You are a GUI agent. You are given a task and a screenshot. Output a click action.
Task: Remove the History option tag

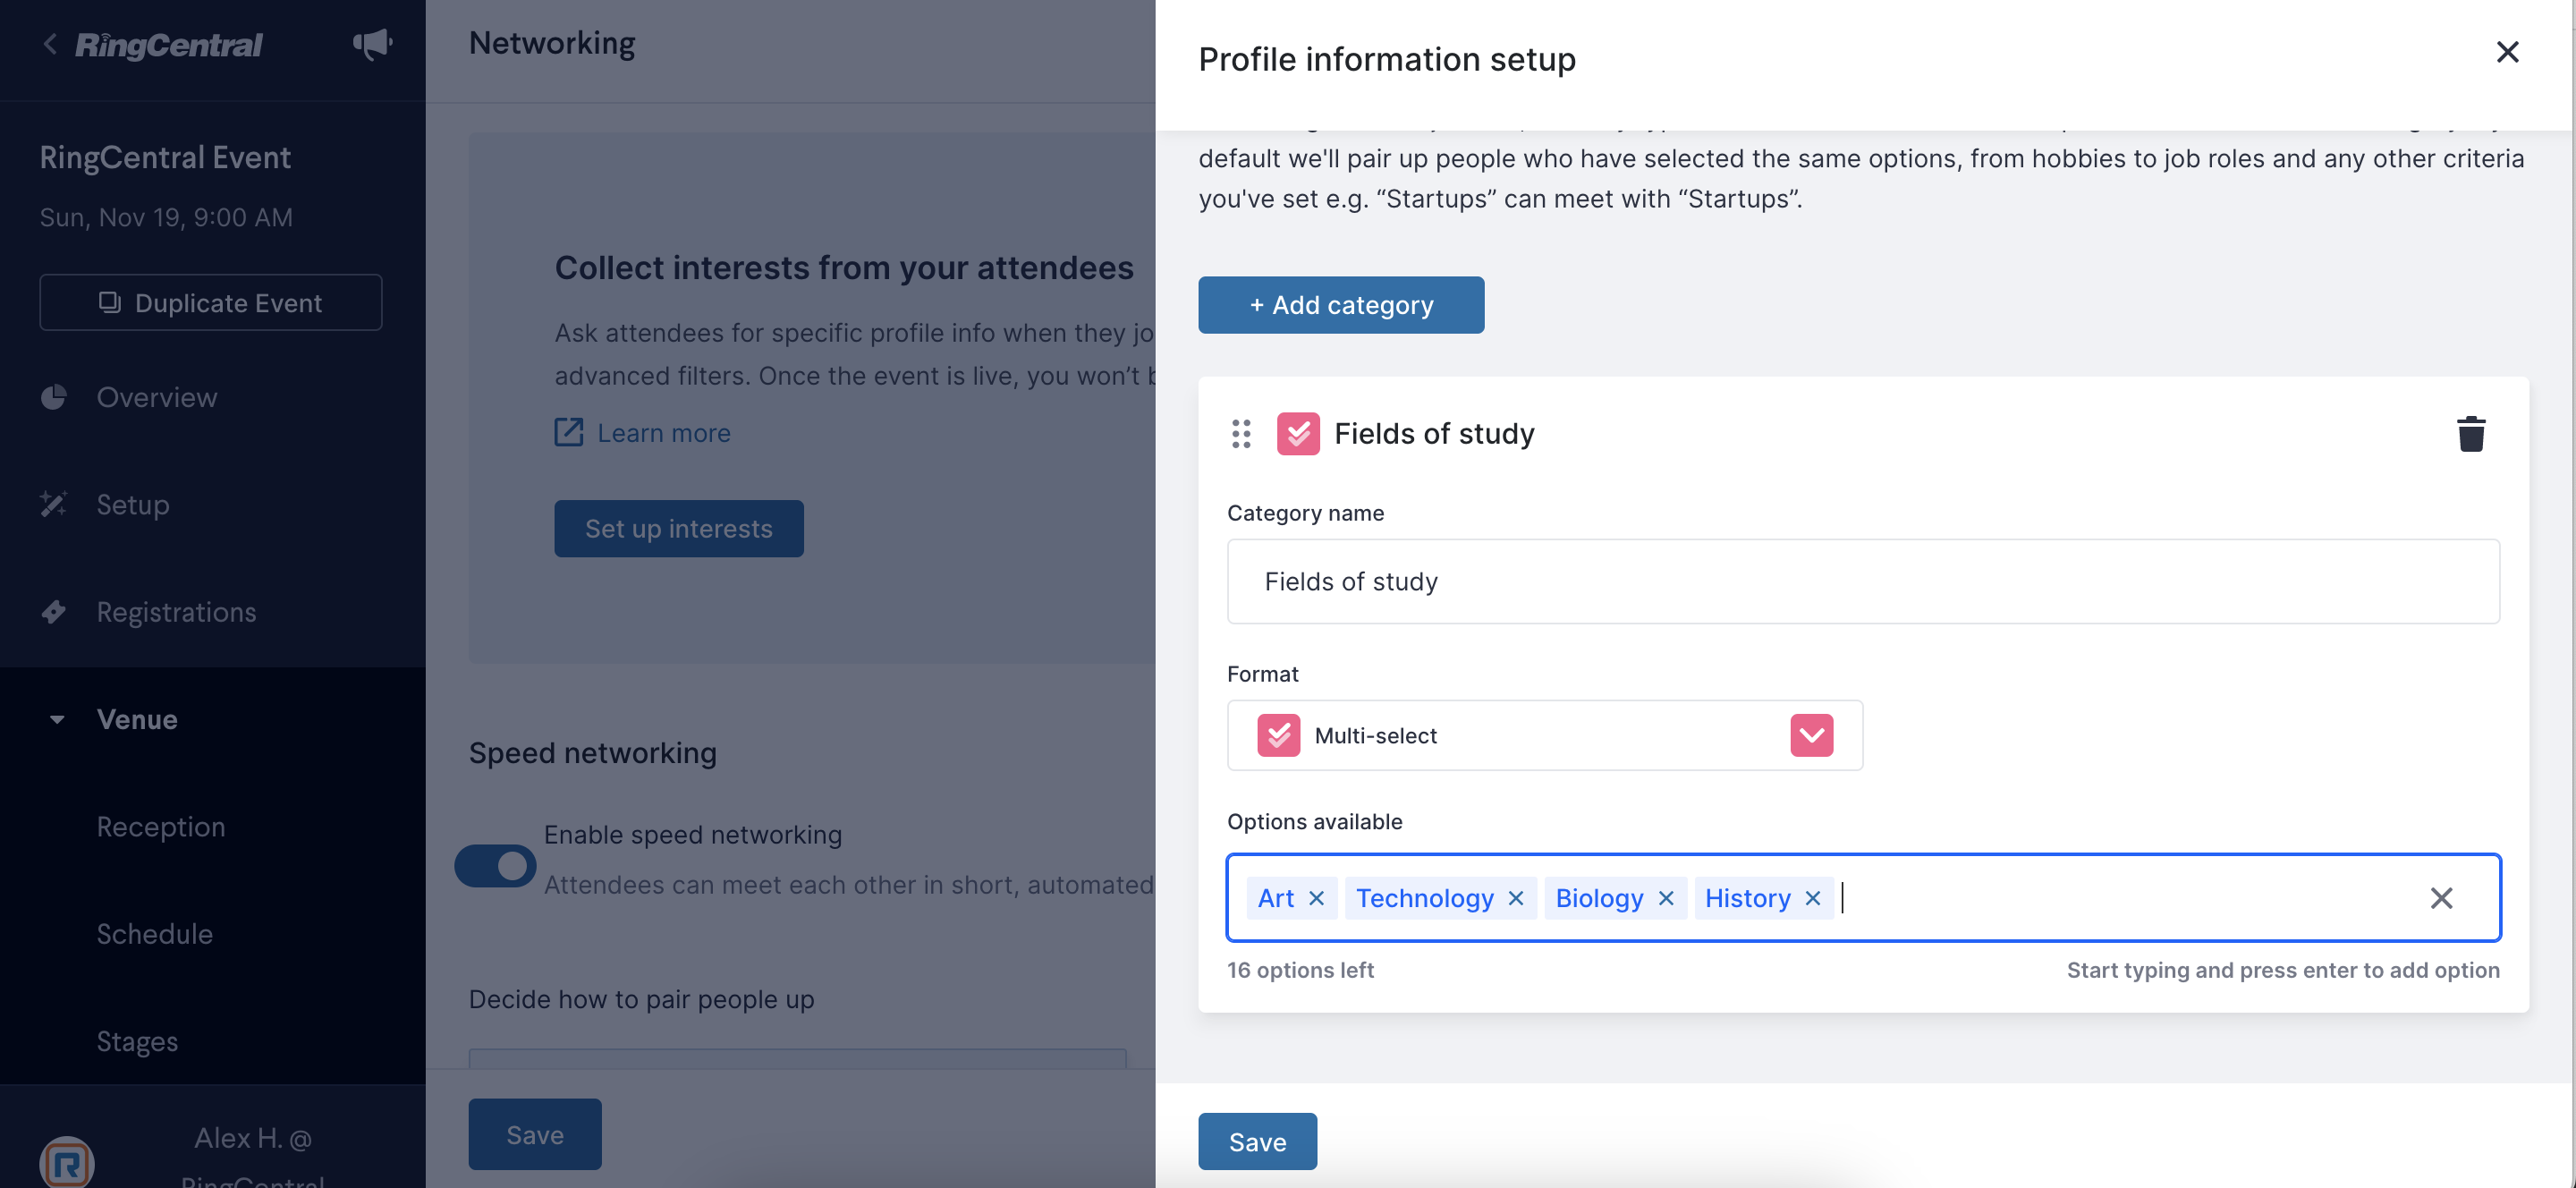click(1812, 898)
